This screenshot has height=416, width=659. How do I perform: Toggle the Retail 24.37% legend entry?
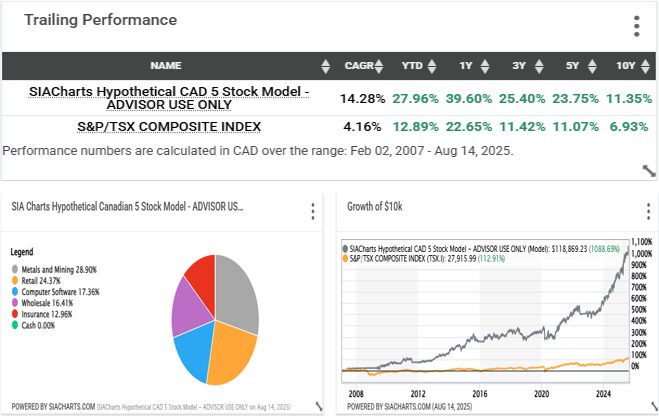click(43, 283)
